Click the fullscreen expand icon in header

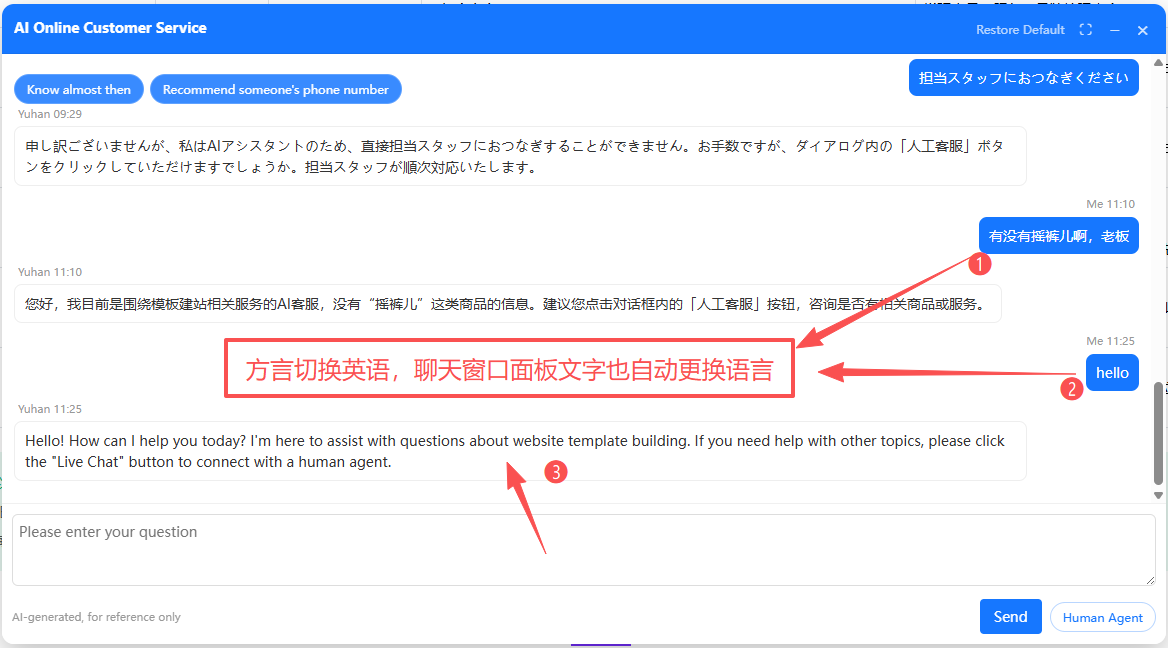point(1085,30)
